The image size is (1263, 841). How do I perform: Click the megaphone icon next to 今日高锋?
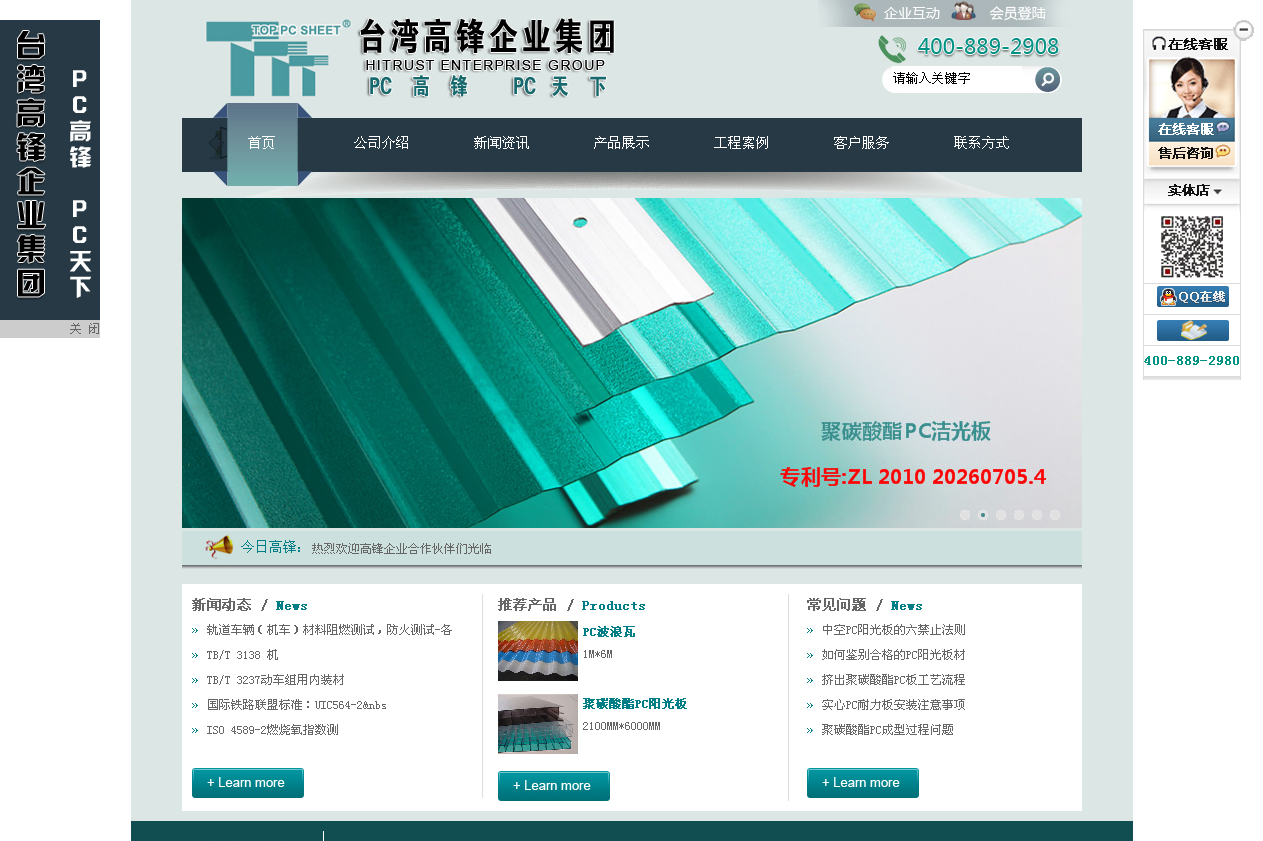[x=219, y=547]
